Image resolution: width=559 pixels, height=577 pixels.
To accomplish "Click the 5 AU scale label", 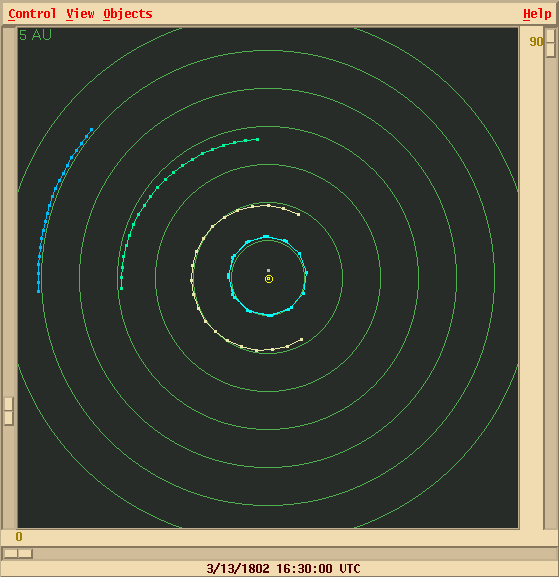I will click(x=35, y=35).
